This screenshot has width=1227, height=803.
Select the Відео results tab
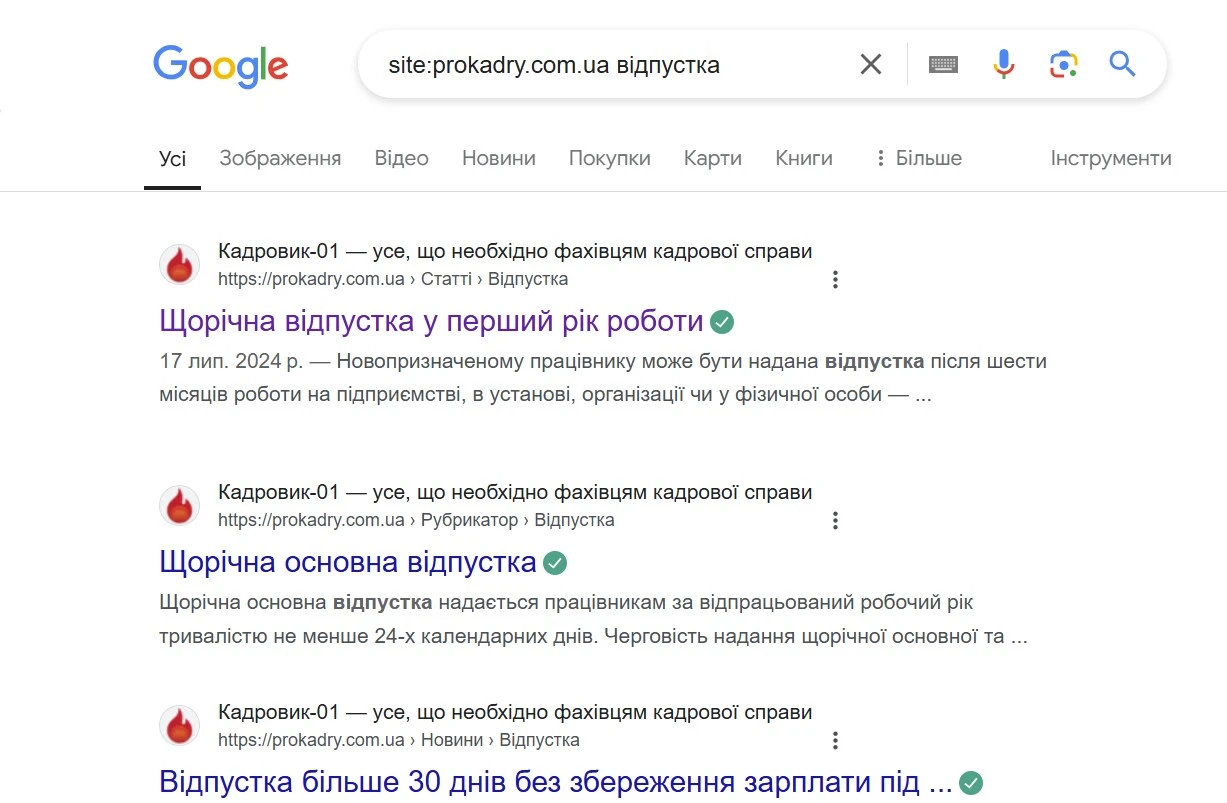click(x=401, y=158)
